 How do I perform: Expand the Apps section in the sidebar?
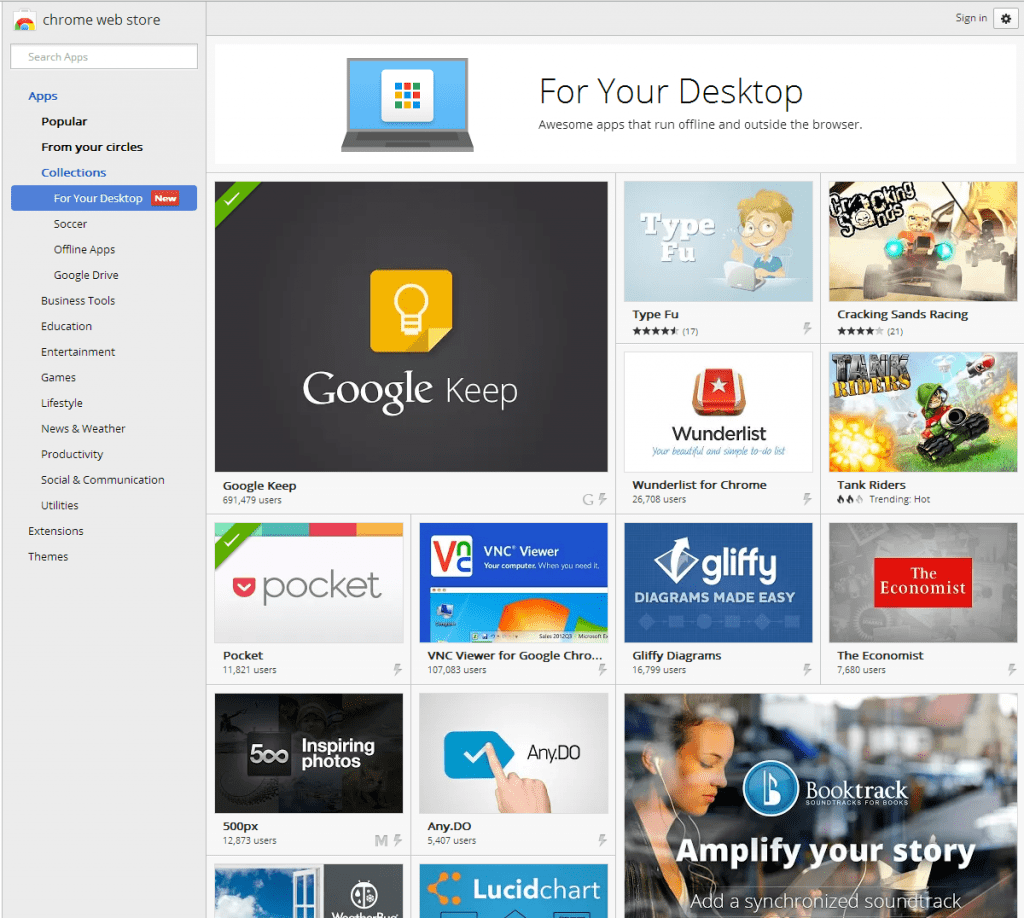coord(43,95)
